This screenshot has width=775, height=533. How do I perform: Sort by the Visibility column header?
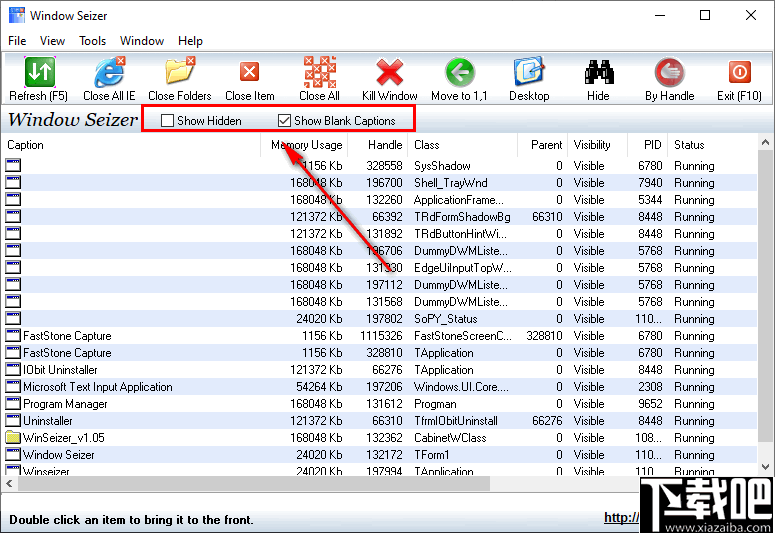pyautogui.click(x=598, y=145)
